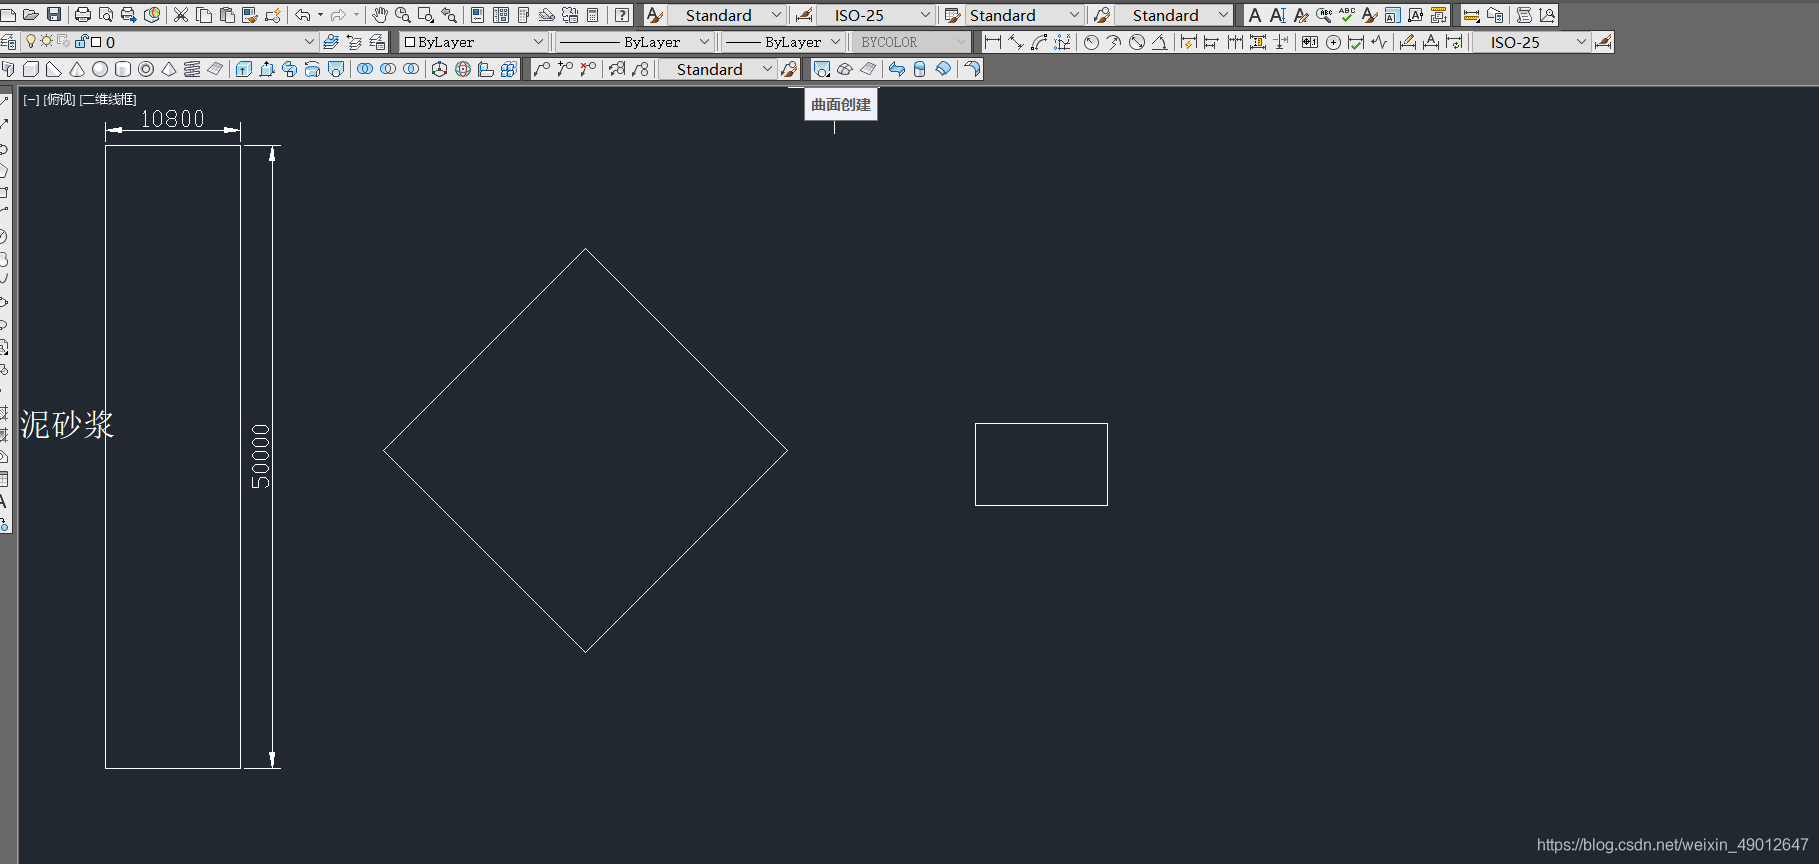This screenshot has height=864, width=1819.
Task: Activate the 3D Rotate gizmo tool
Action: coord(463,69)
